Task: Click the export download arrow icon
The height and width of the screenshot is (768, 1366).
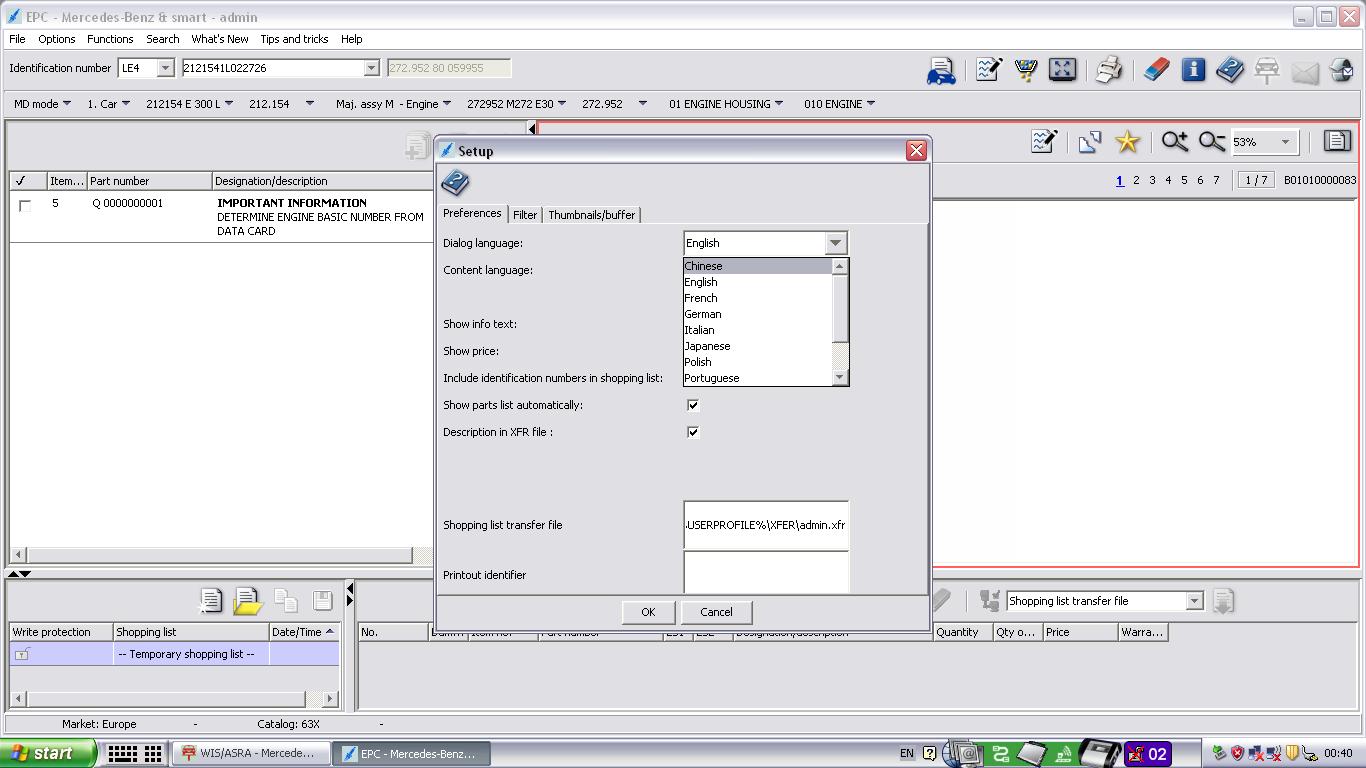Action: [1223, 600]
